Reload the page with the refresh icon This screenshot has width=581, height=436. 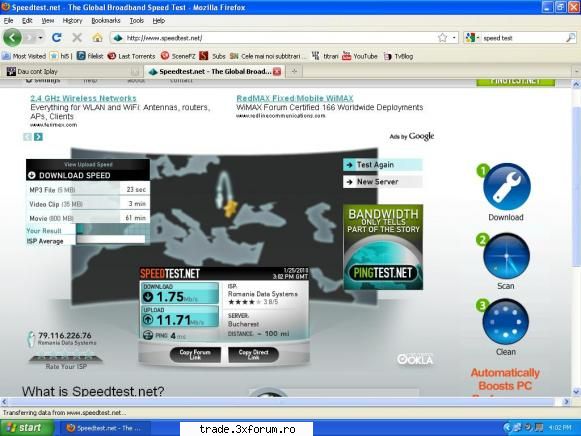click(57, 37)
